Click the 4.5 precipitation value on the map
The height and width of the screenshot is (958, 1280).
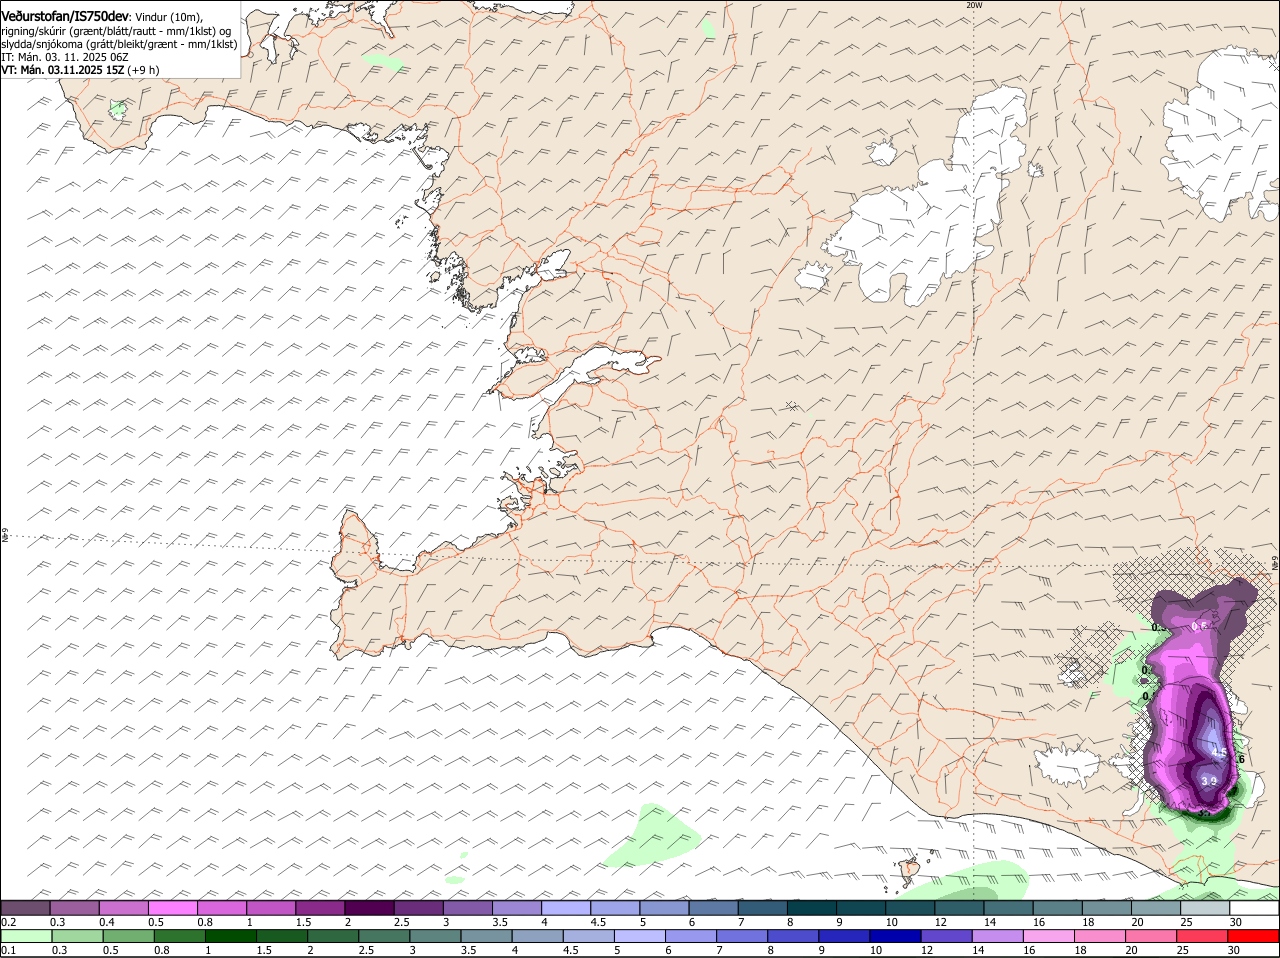[1219, 752]
